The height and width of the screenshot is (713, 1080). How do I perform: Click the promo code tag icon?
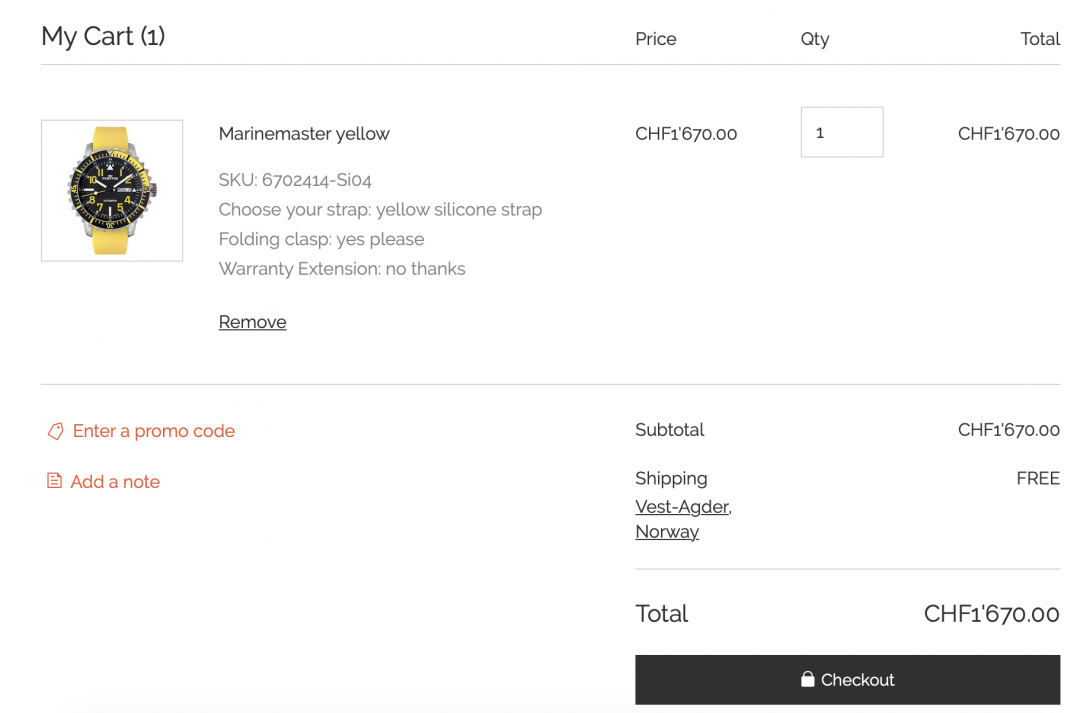tap(56, 431)
